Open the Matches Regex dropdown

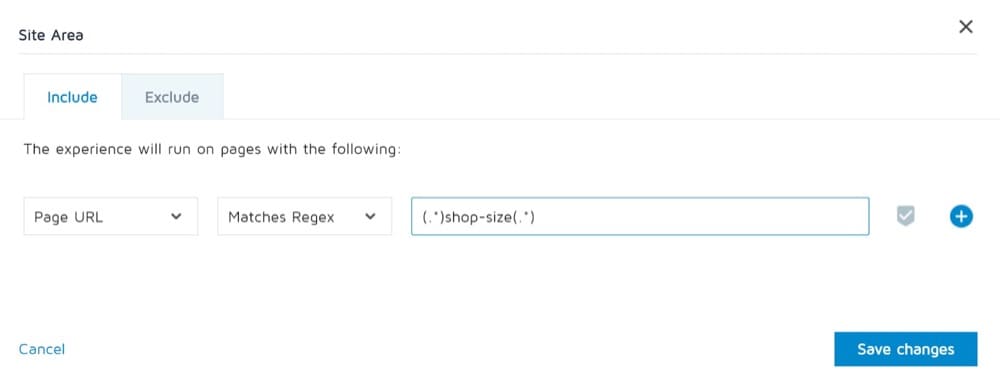click(x=305, y=216)
